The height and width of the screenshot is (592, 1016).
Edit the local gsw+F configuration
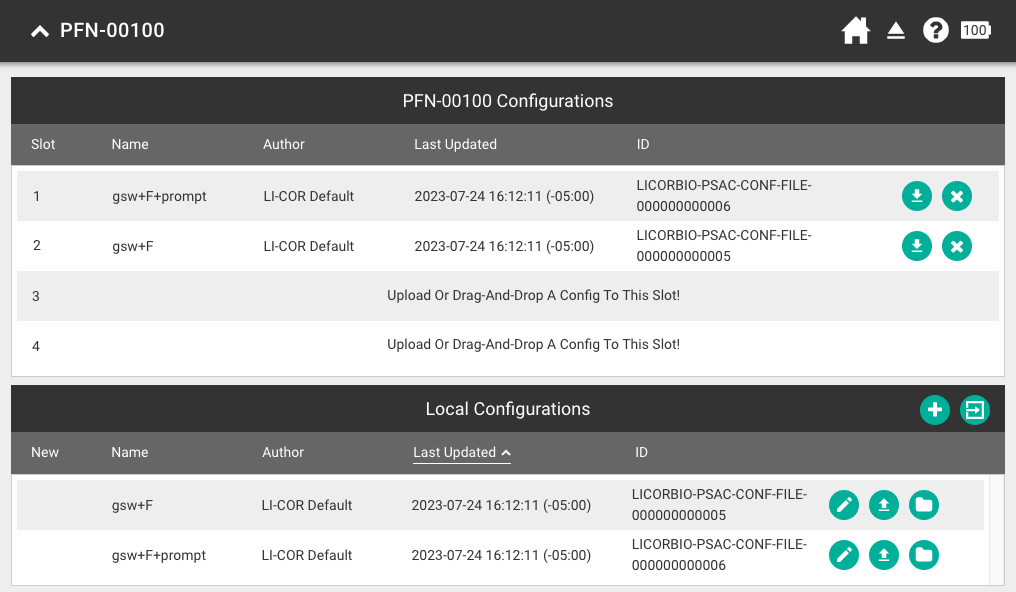click(844, 506)
